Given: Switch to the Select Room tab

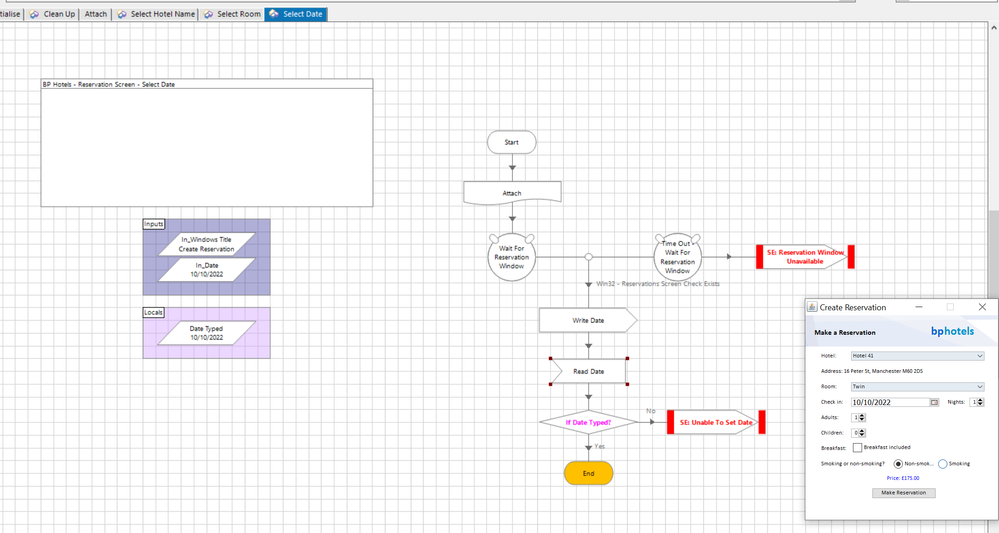Looking at the screenshot, I should [x=232, y=14].
